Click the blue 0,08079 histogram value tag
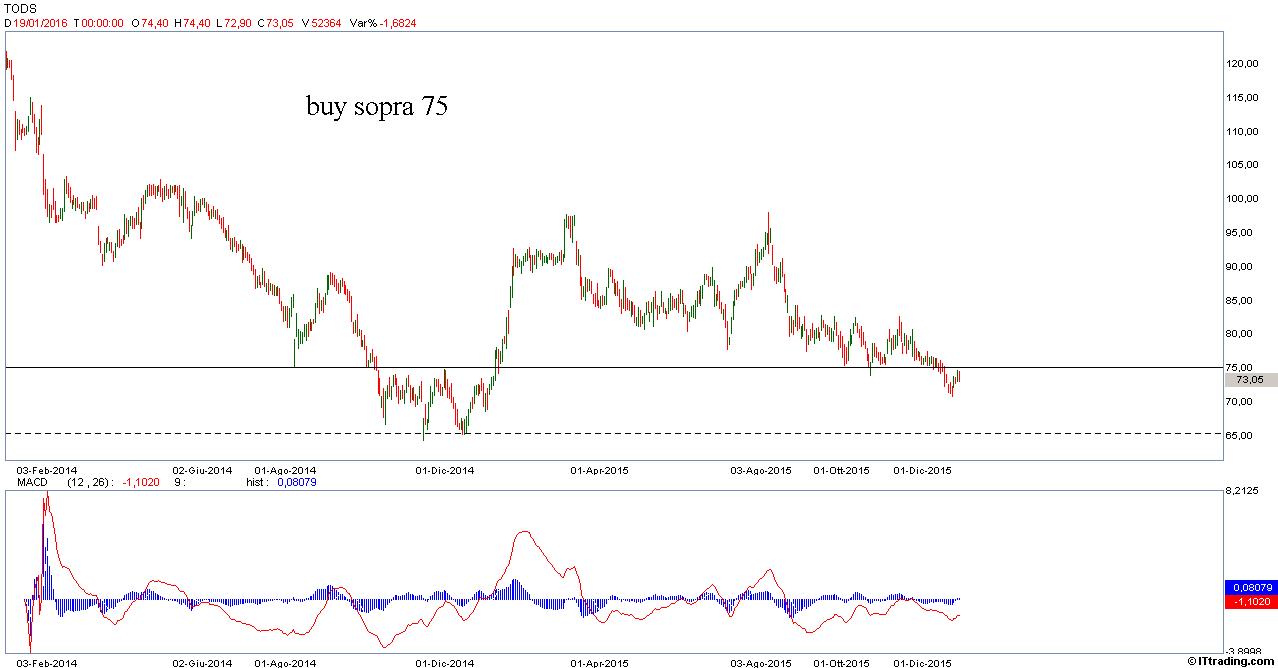 click(1249, 587)
